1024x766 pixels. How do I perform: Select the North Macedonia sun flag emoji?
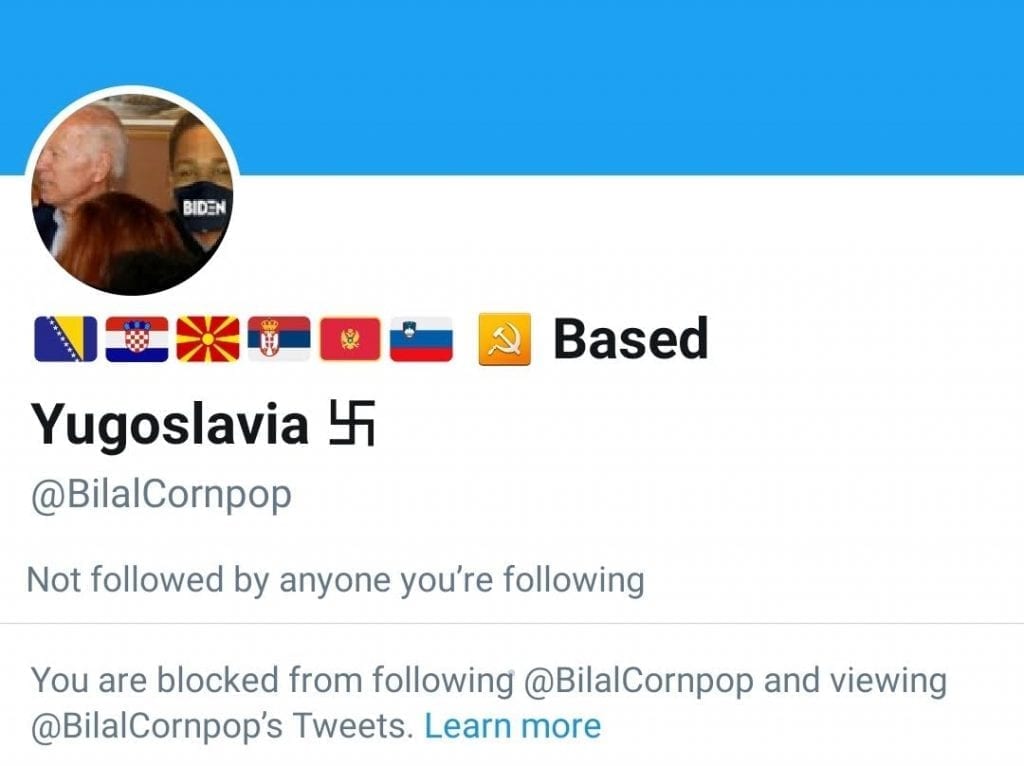pyautogui.click(x=208, y=339)
